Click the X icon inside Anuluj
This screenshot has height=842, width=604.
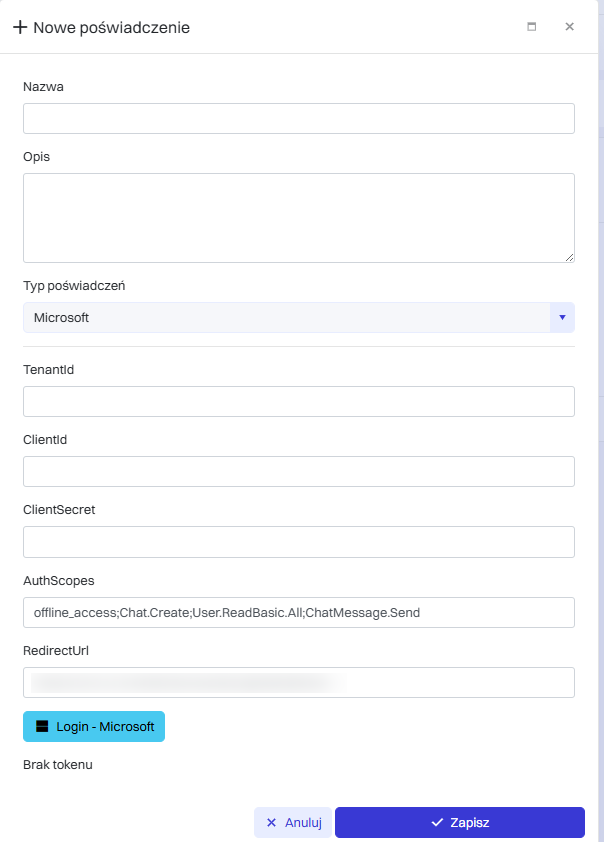click(x=271, y=822)
